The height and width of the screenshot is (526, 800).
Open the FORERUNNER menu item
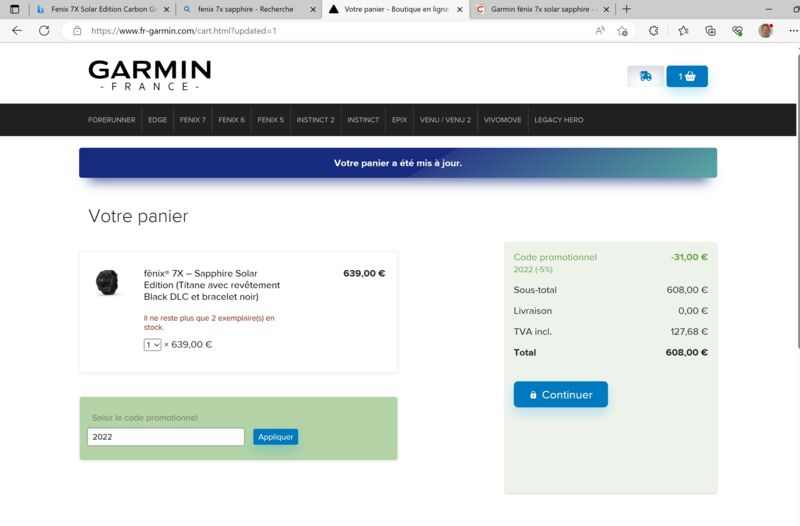pos(112,120)
